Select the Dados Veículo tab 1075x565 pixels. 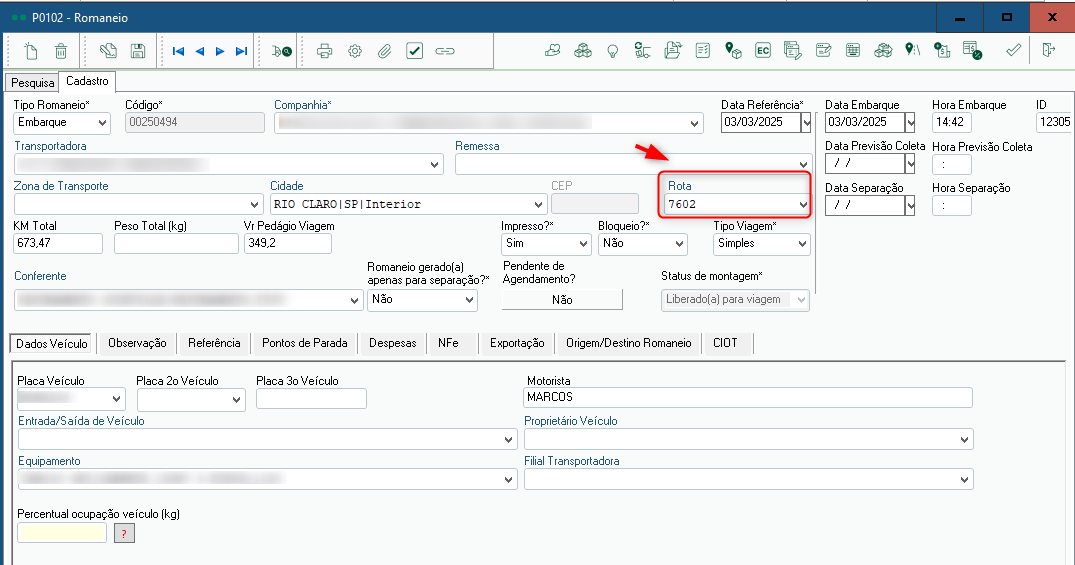52,344
